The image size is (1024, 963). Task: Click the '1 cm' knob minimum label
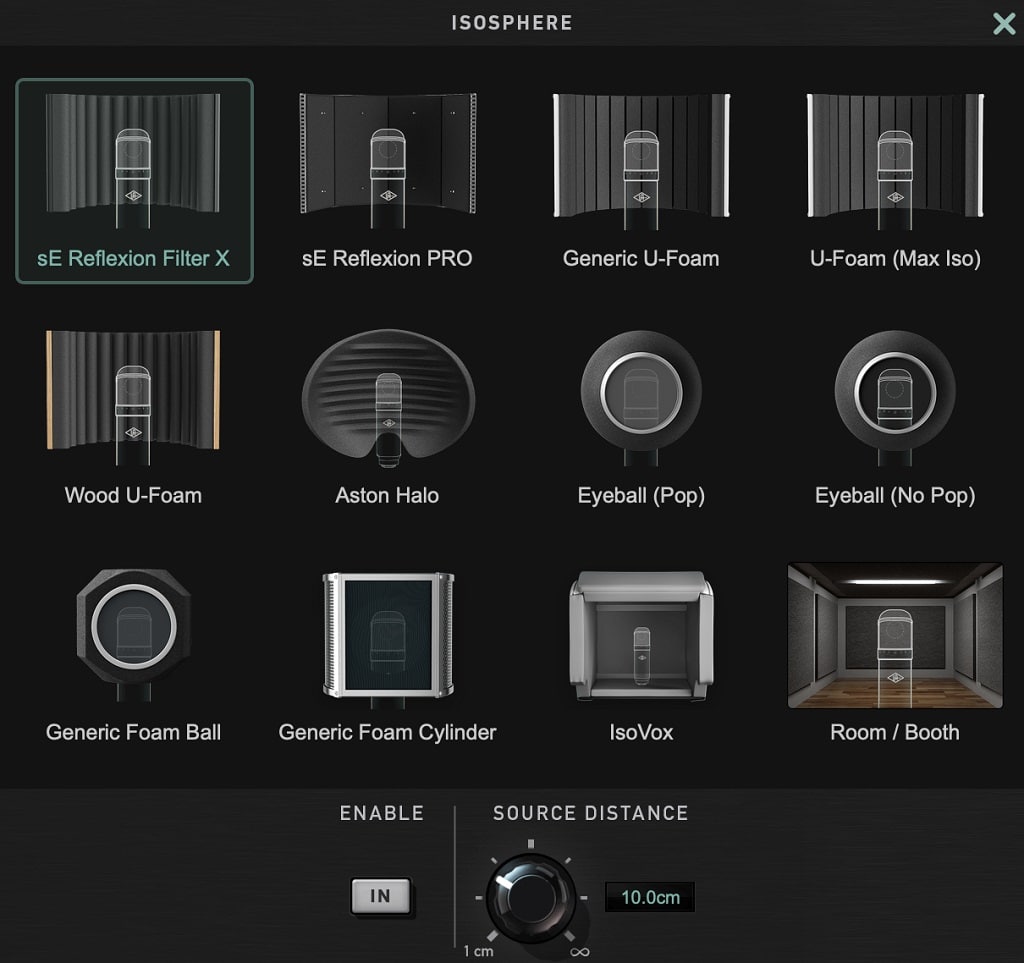tap(479, 951)
